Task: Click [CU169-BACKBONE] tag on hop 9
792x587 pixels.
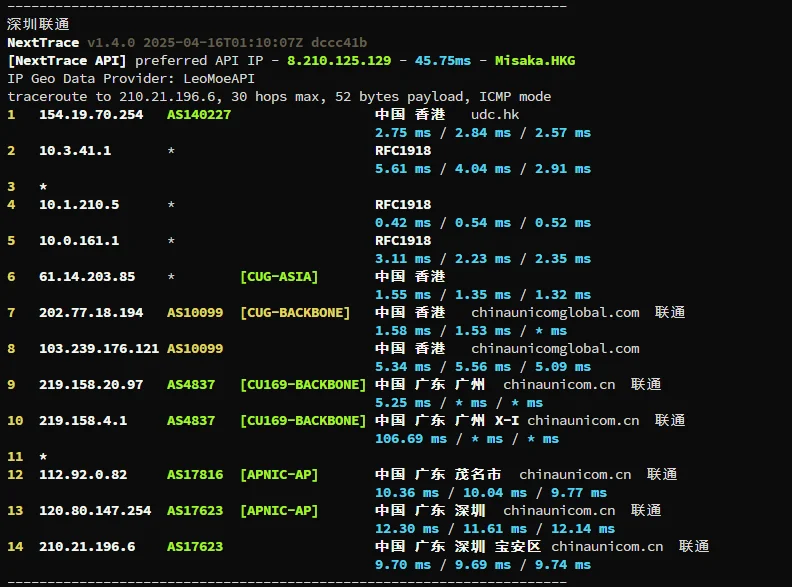Action: point(303,384)
